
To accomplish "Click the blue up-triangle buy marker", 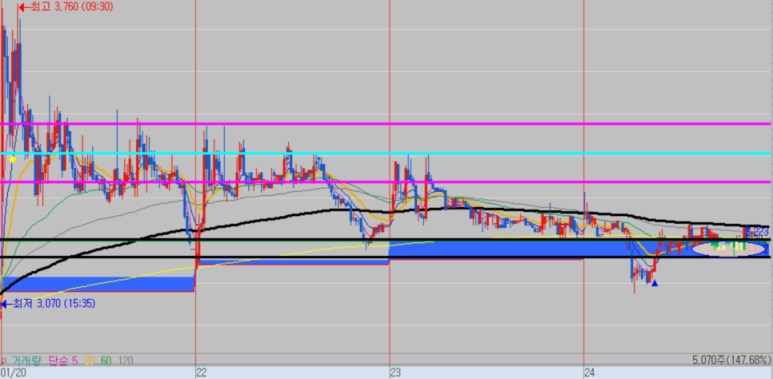I will pos(654,283).
